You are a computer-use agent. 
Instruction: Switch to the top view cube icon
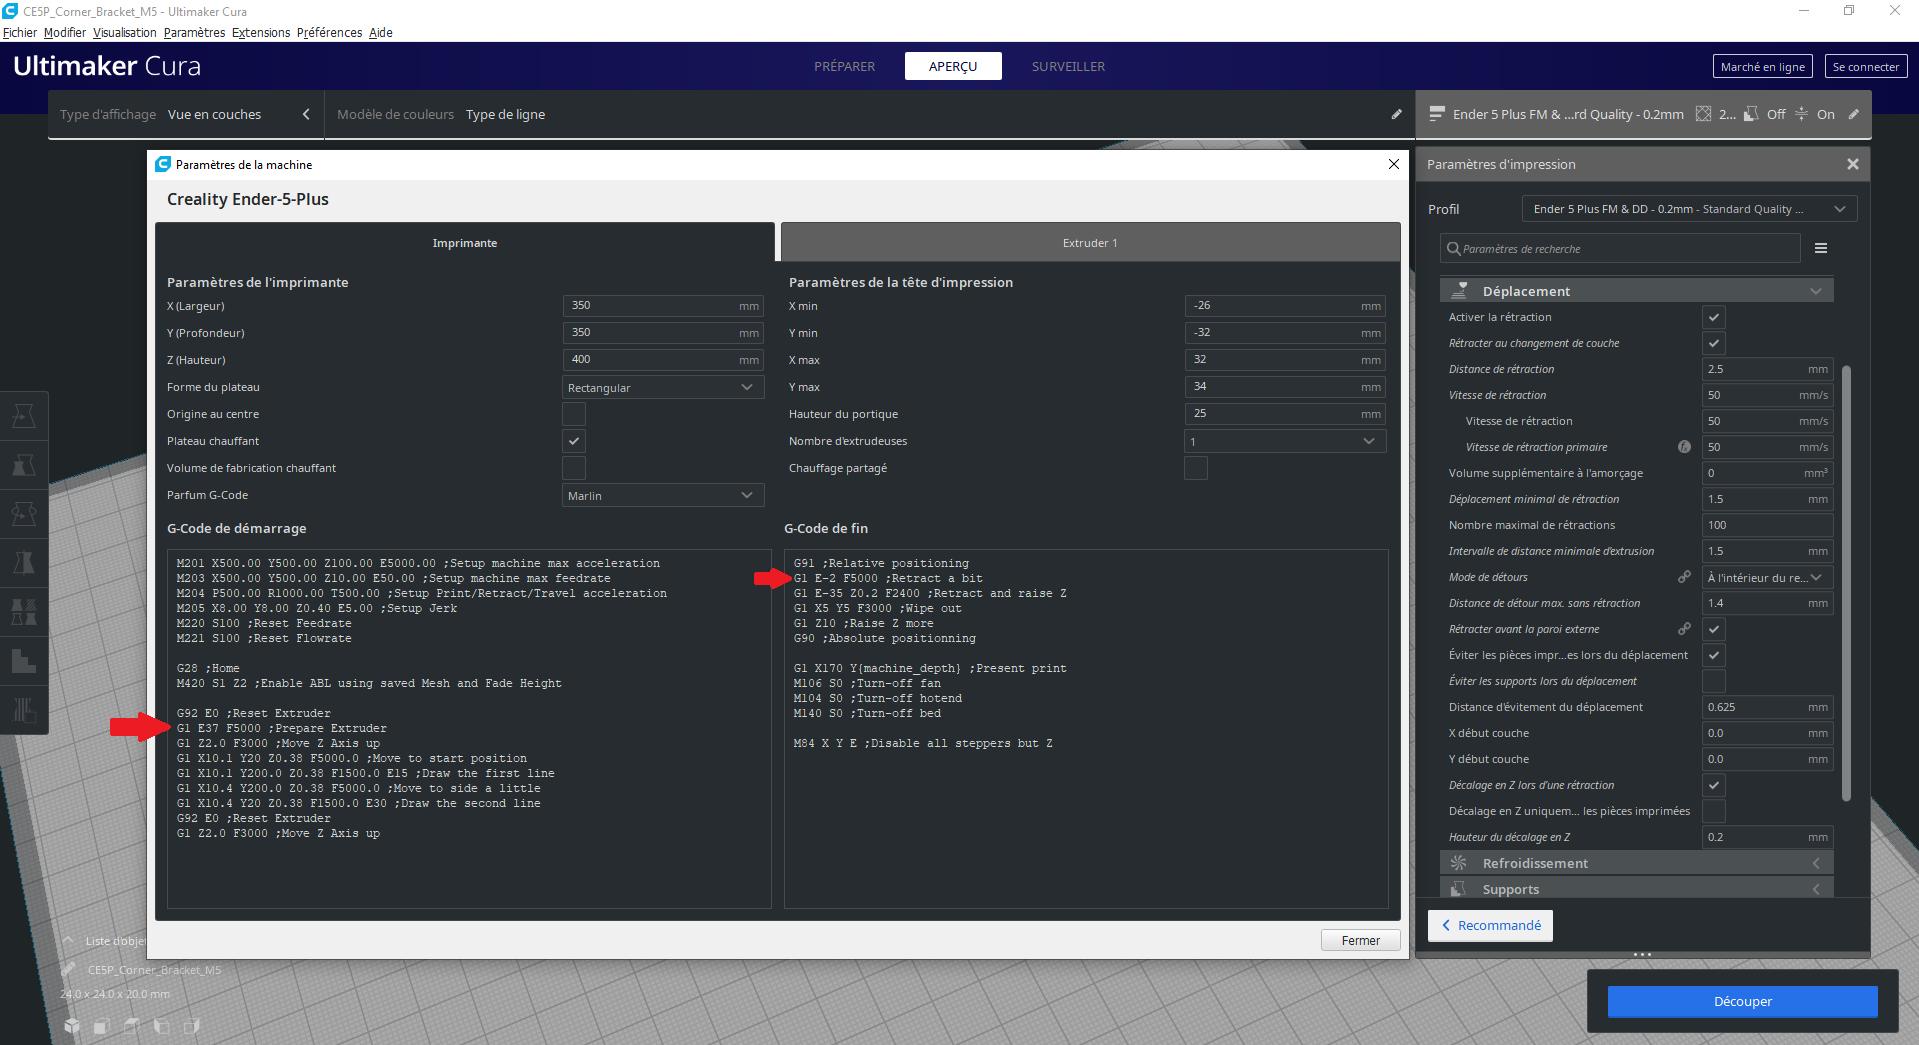click(132, 1026)
